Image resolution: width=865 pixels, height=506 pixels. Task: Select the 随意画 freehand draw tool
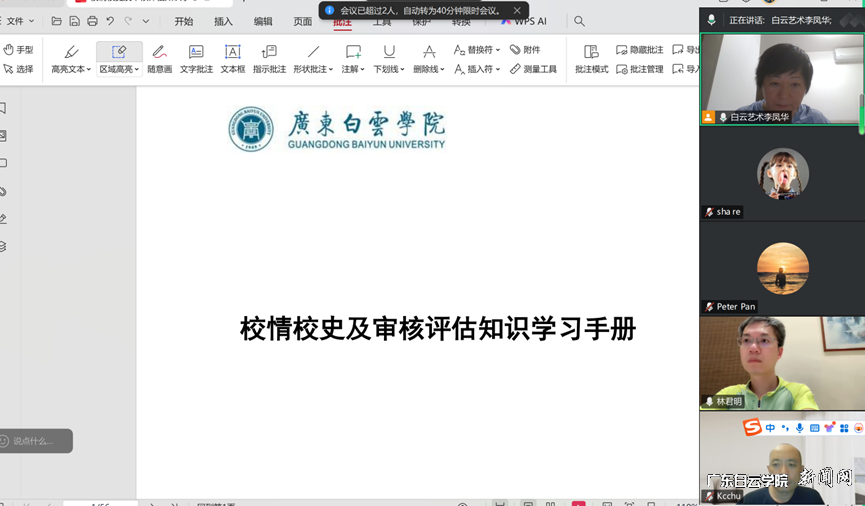coord(159,58)
